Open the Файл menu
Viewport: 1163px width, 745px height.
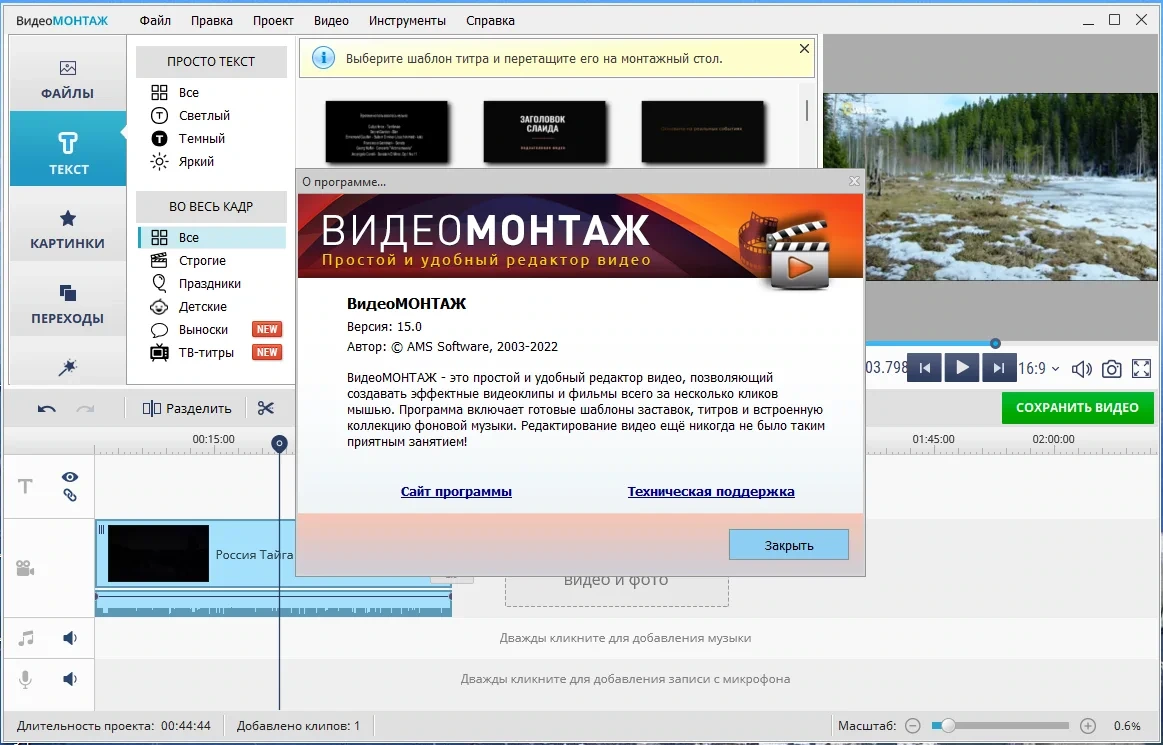click(x=155, y=21)
